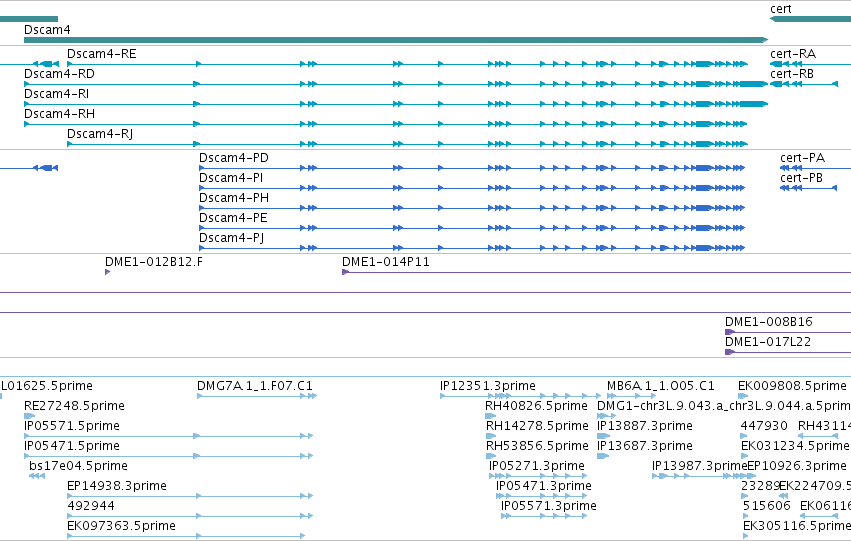
Task: Click the cert gene label
Action: 780,9
